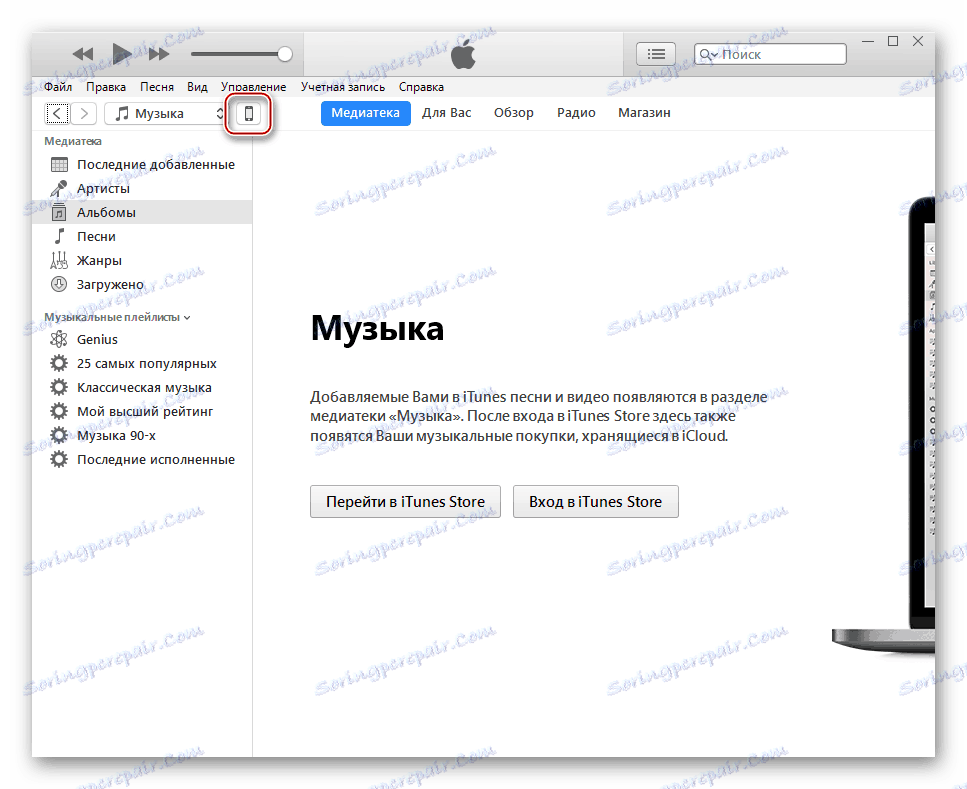Switch to the Радио tab
The image size is (967, 789).
tap(576, 113)
